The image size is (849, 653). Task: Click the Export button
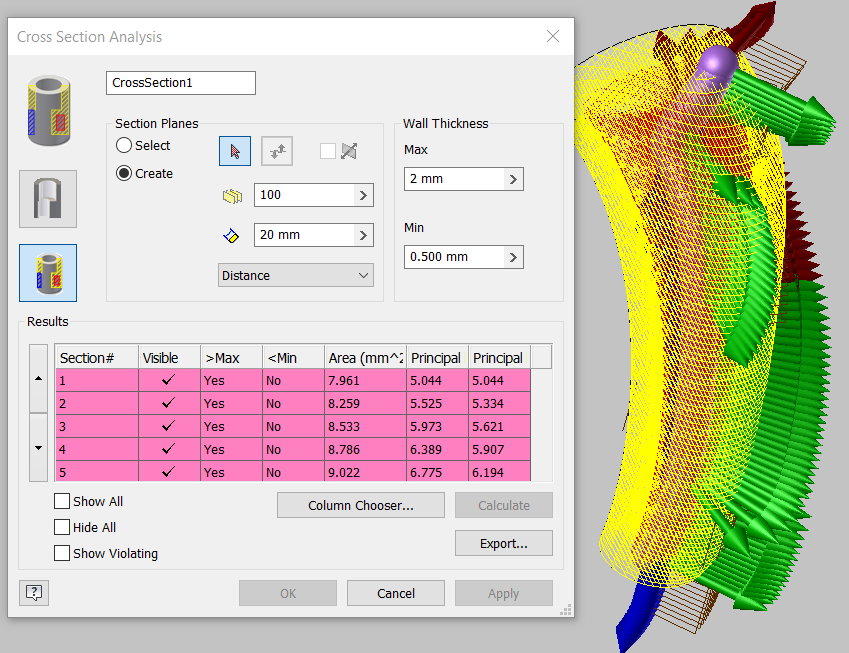tap(503, 543)
